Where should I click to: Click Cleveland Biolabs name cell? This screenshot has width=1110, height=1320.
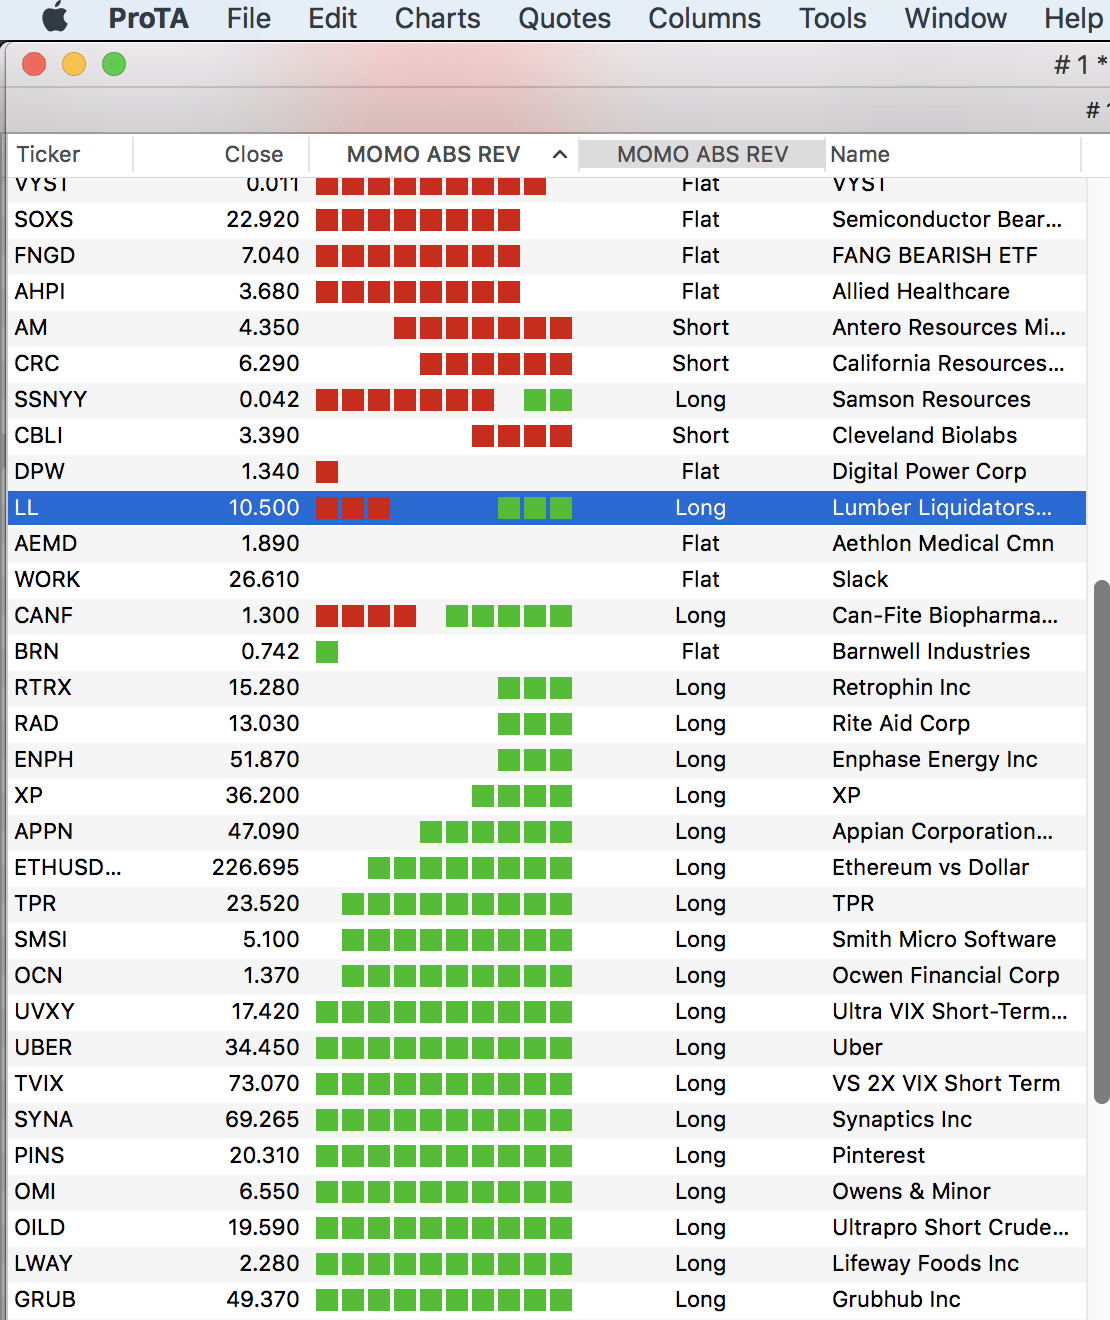point(924,436)
